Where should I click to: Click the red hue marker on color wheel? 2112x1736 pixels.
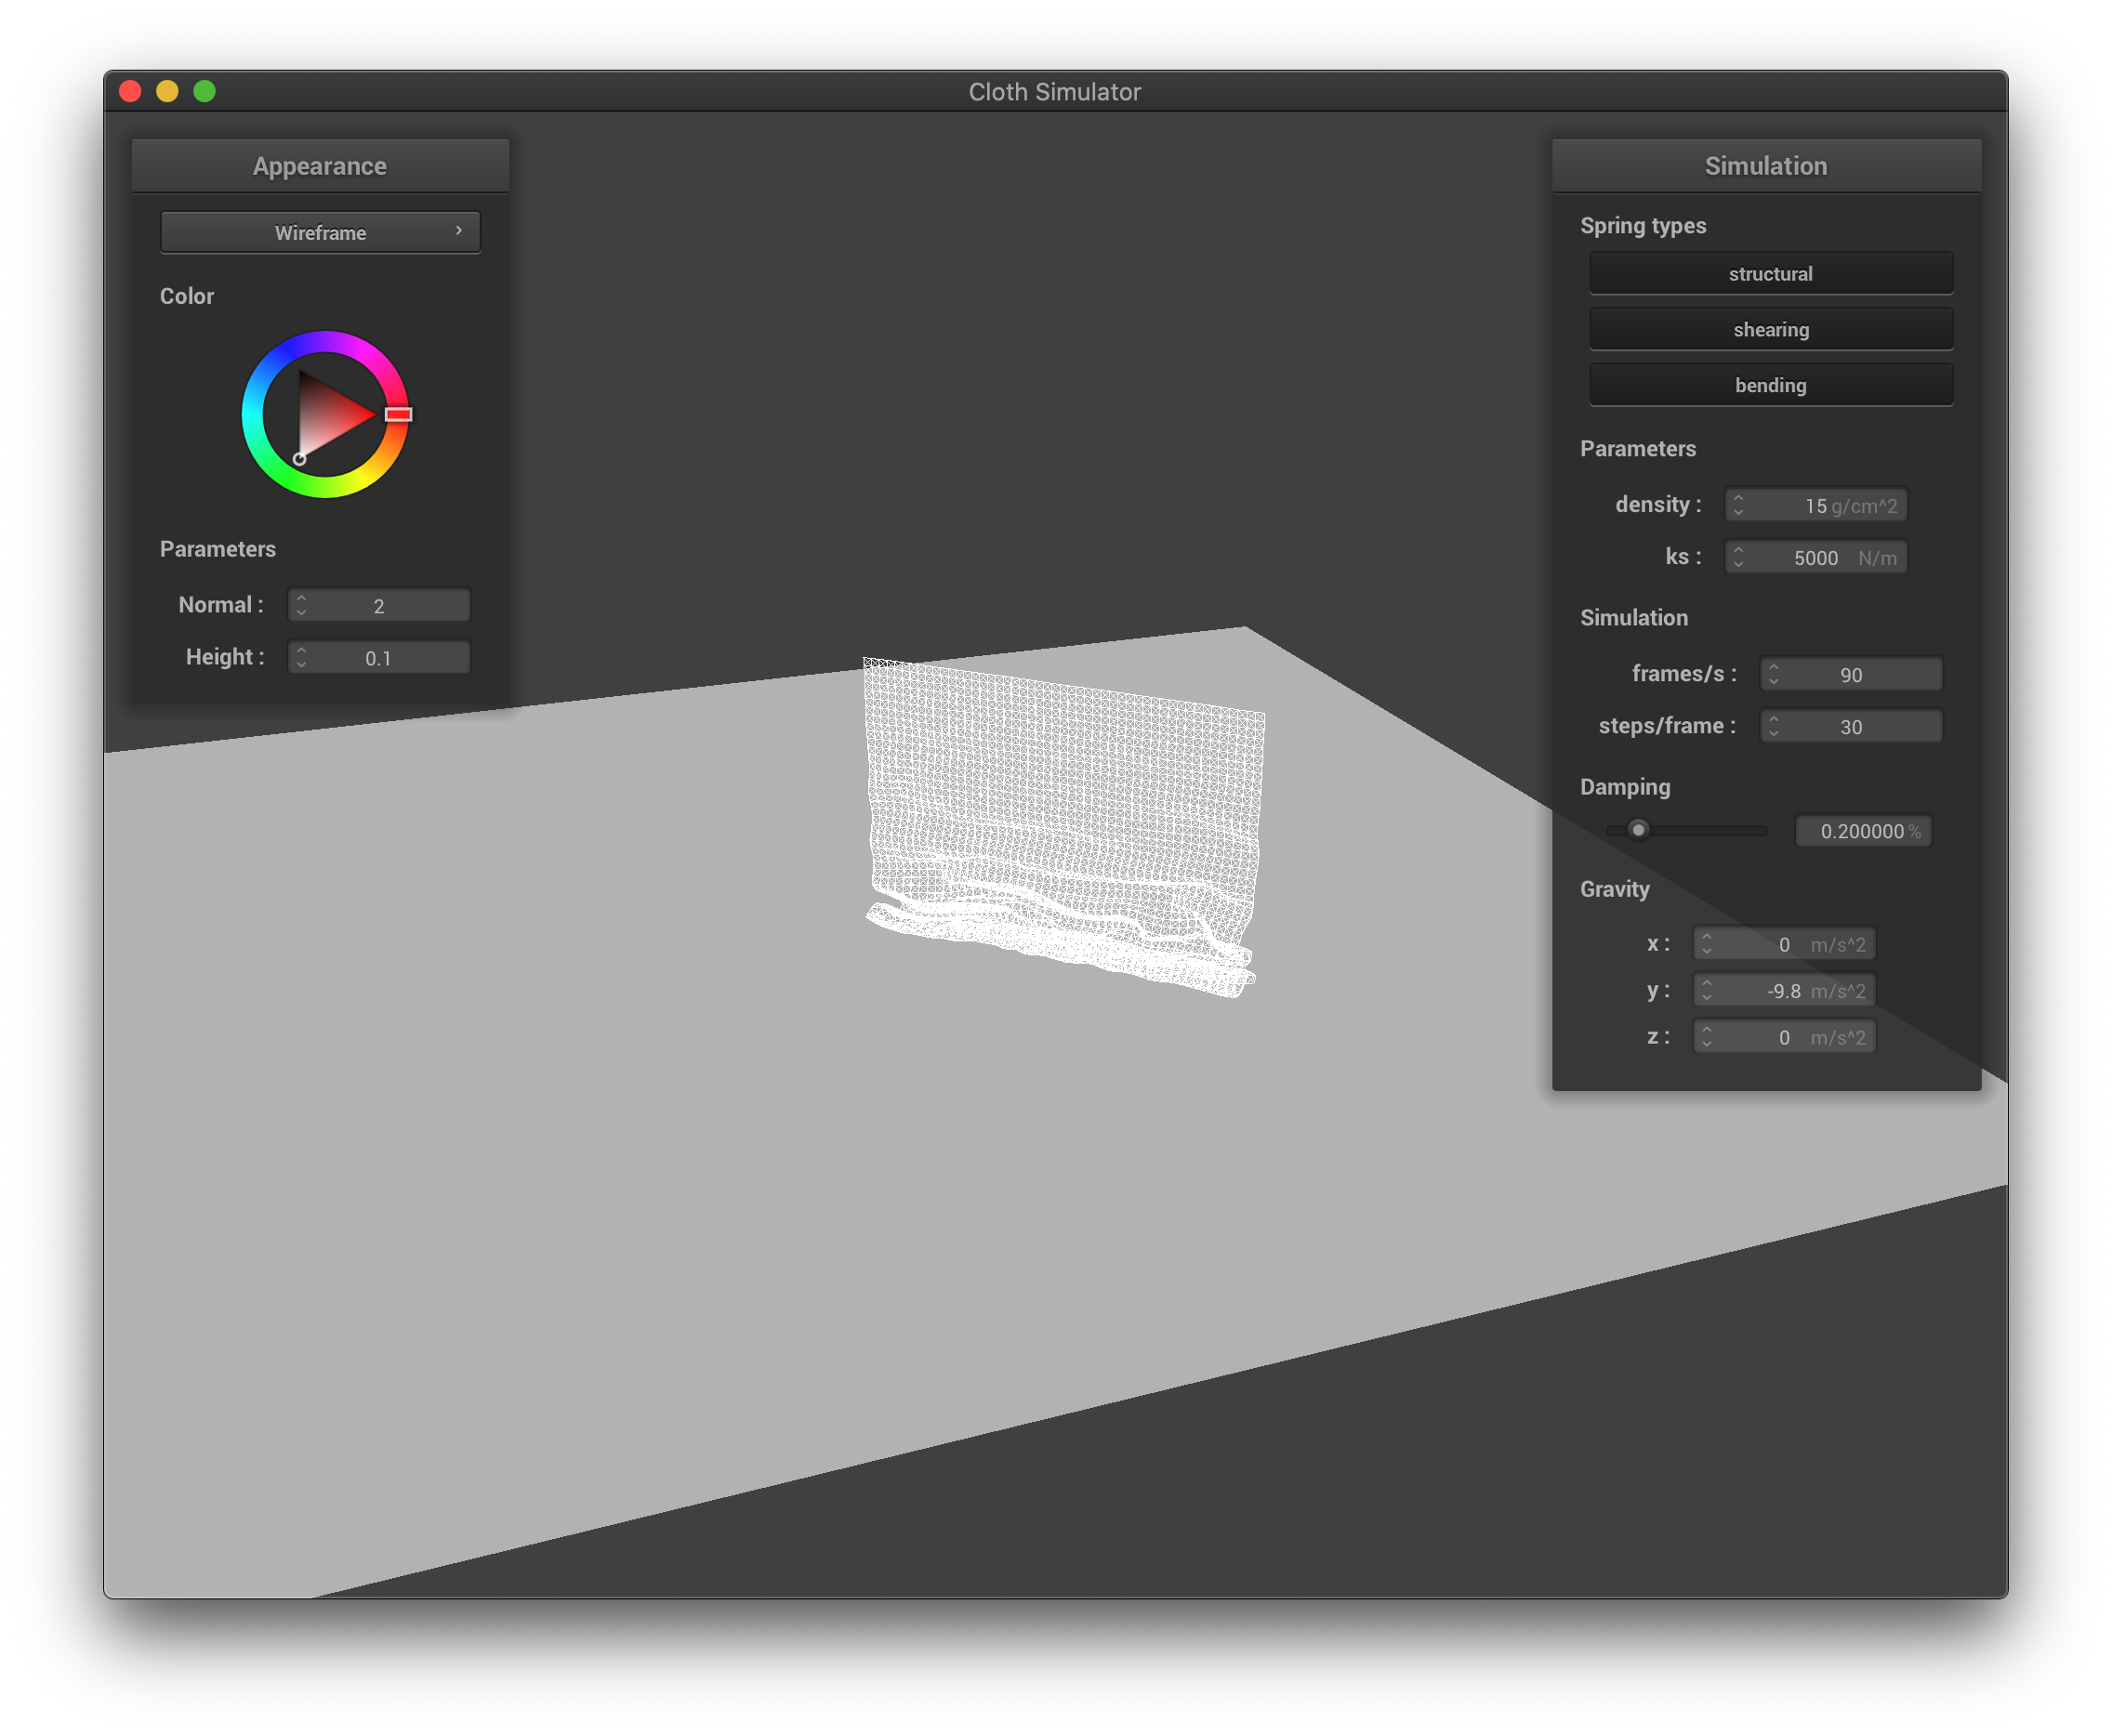[398, 414]
